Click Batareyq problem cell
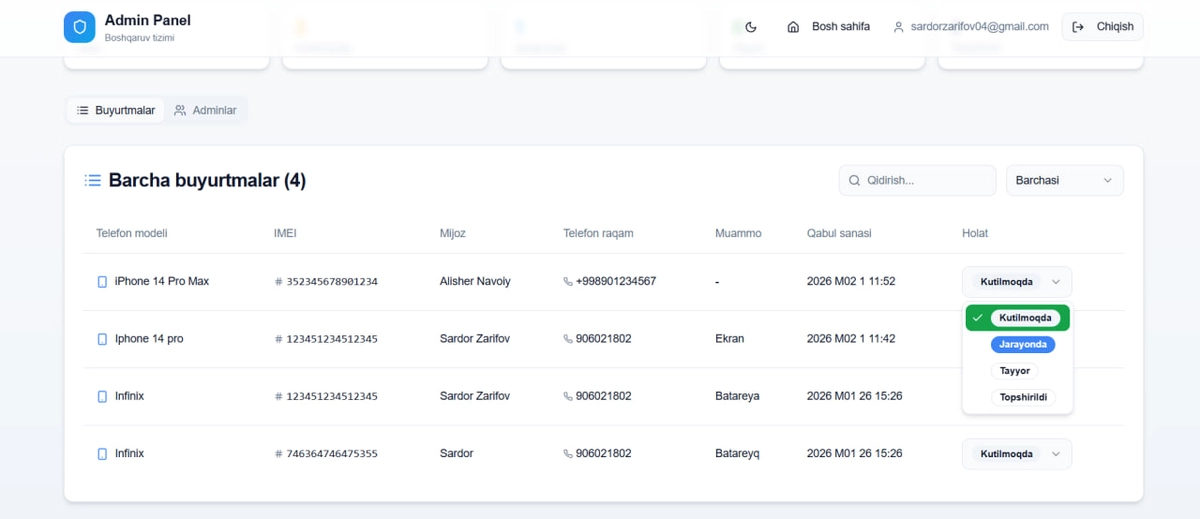This screenshot has height=519, width=1200. click(x=737, y=454)
